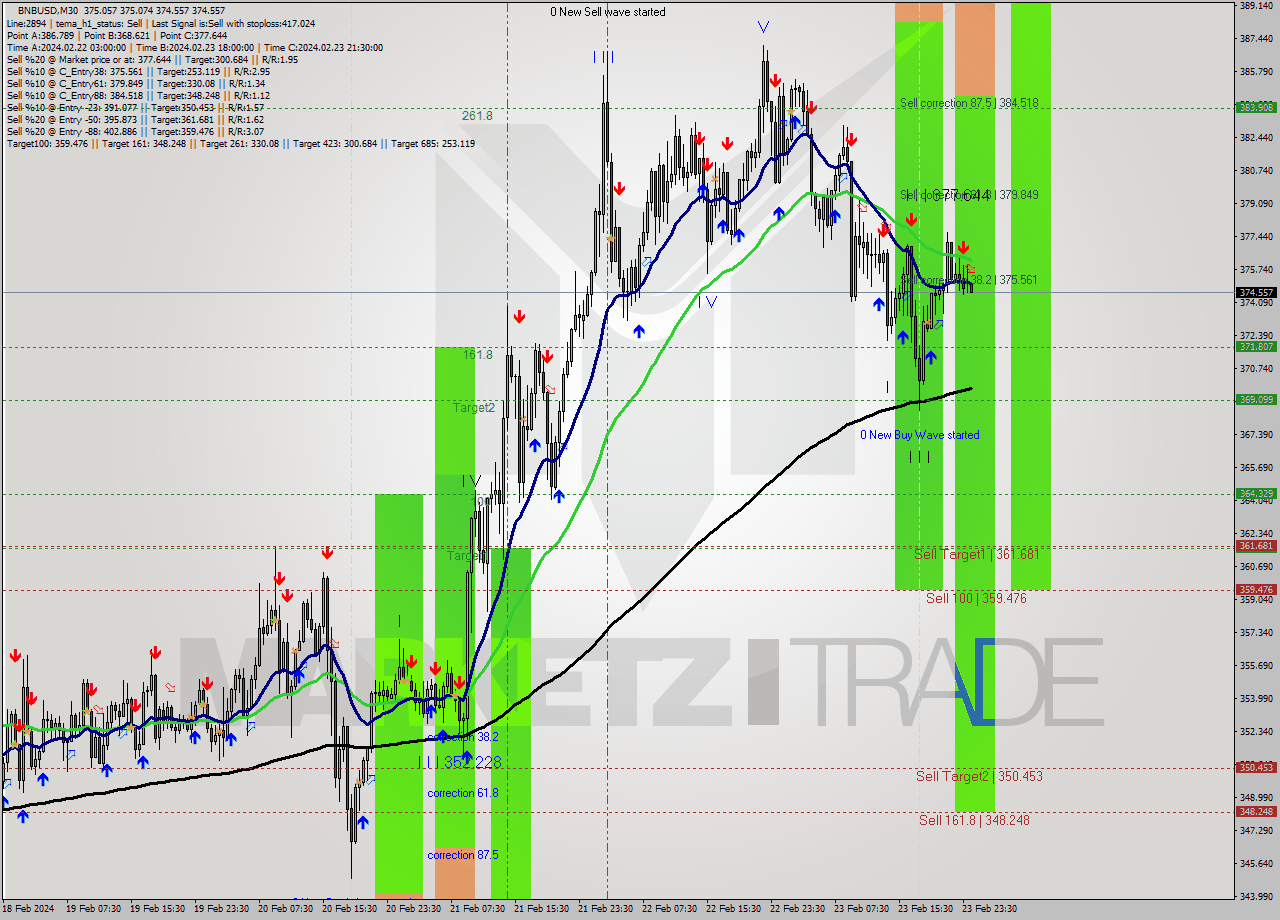Image resolution: width=1280 pixels, height=920 pixels.
Task: Select the 'Sell 100 | 359.476' label
Action: coord(976,598)
